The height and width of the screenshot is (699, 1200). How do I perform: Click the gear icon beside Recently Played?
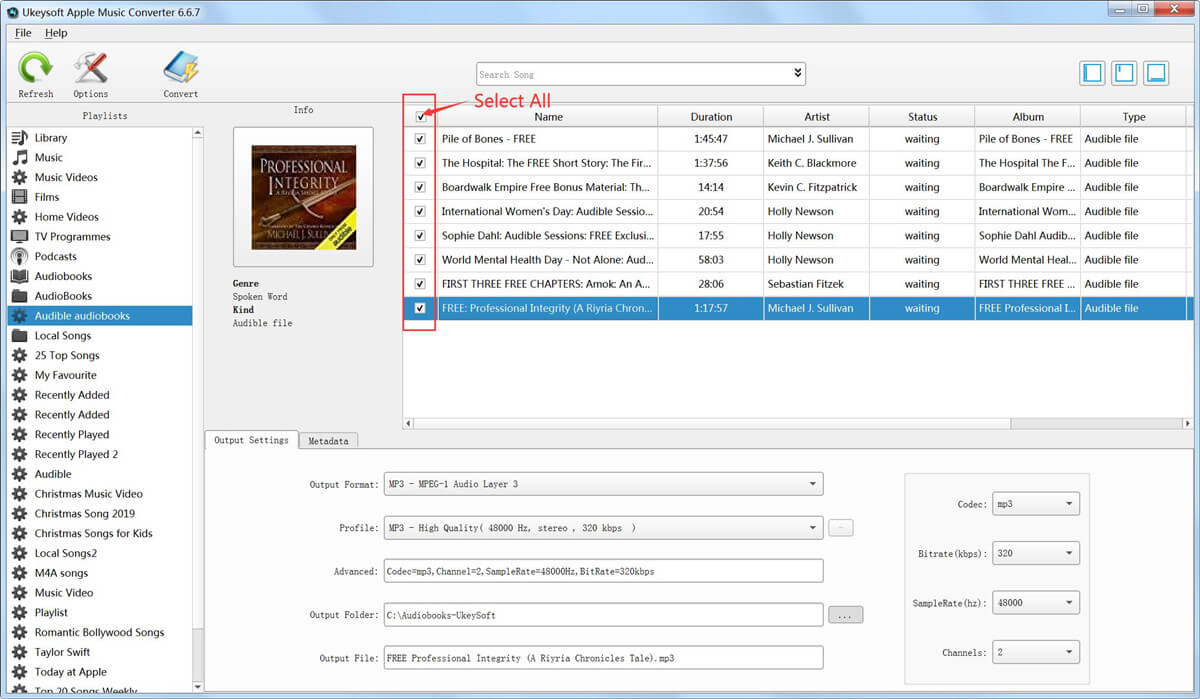click(x=19, y=435)
